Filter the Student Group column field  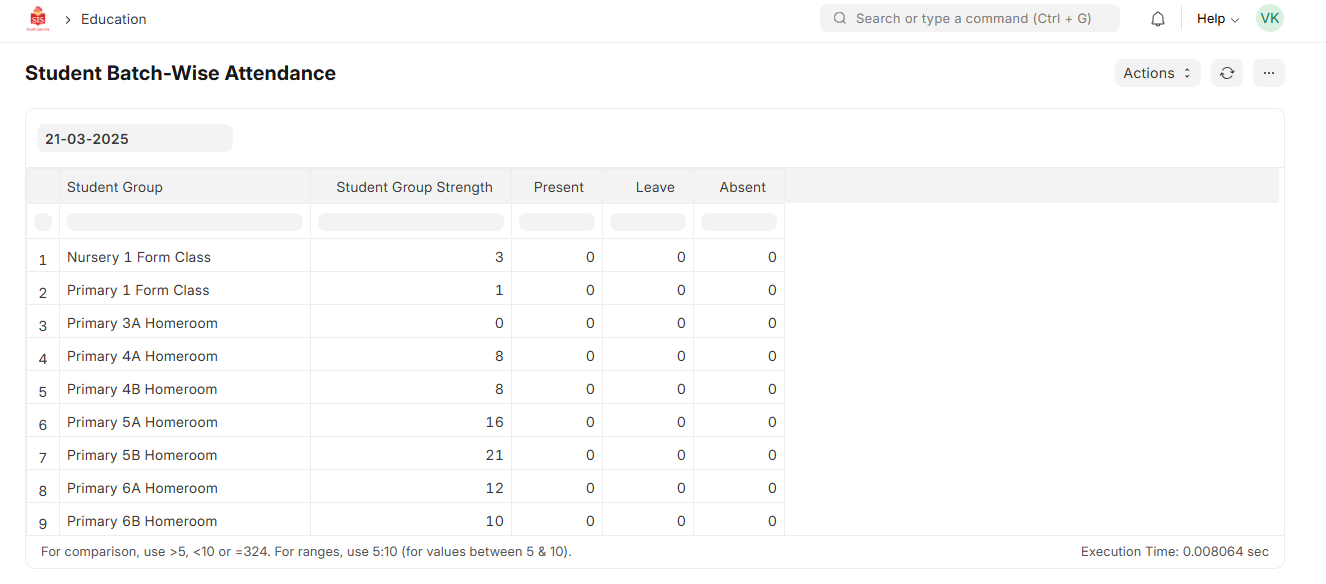coord(185,222)
